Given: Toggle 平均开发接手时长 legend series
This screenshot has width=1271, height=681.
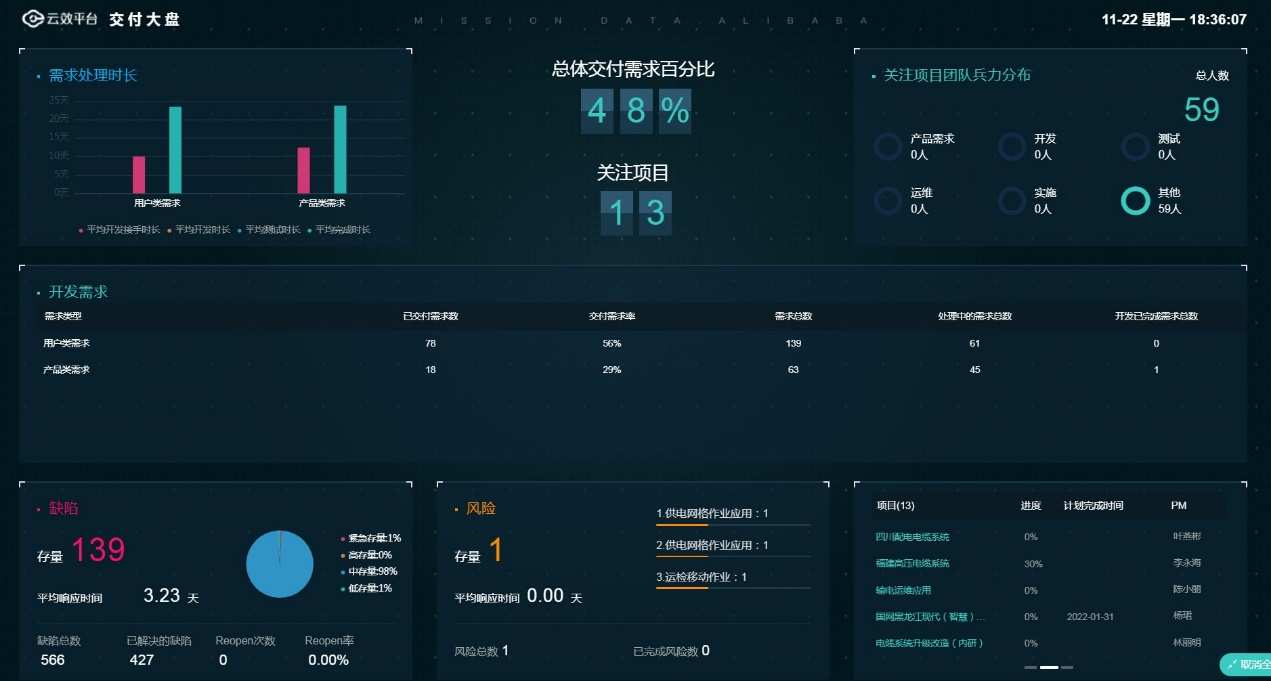Looking at the screenshot, I should 120,230.
